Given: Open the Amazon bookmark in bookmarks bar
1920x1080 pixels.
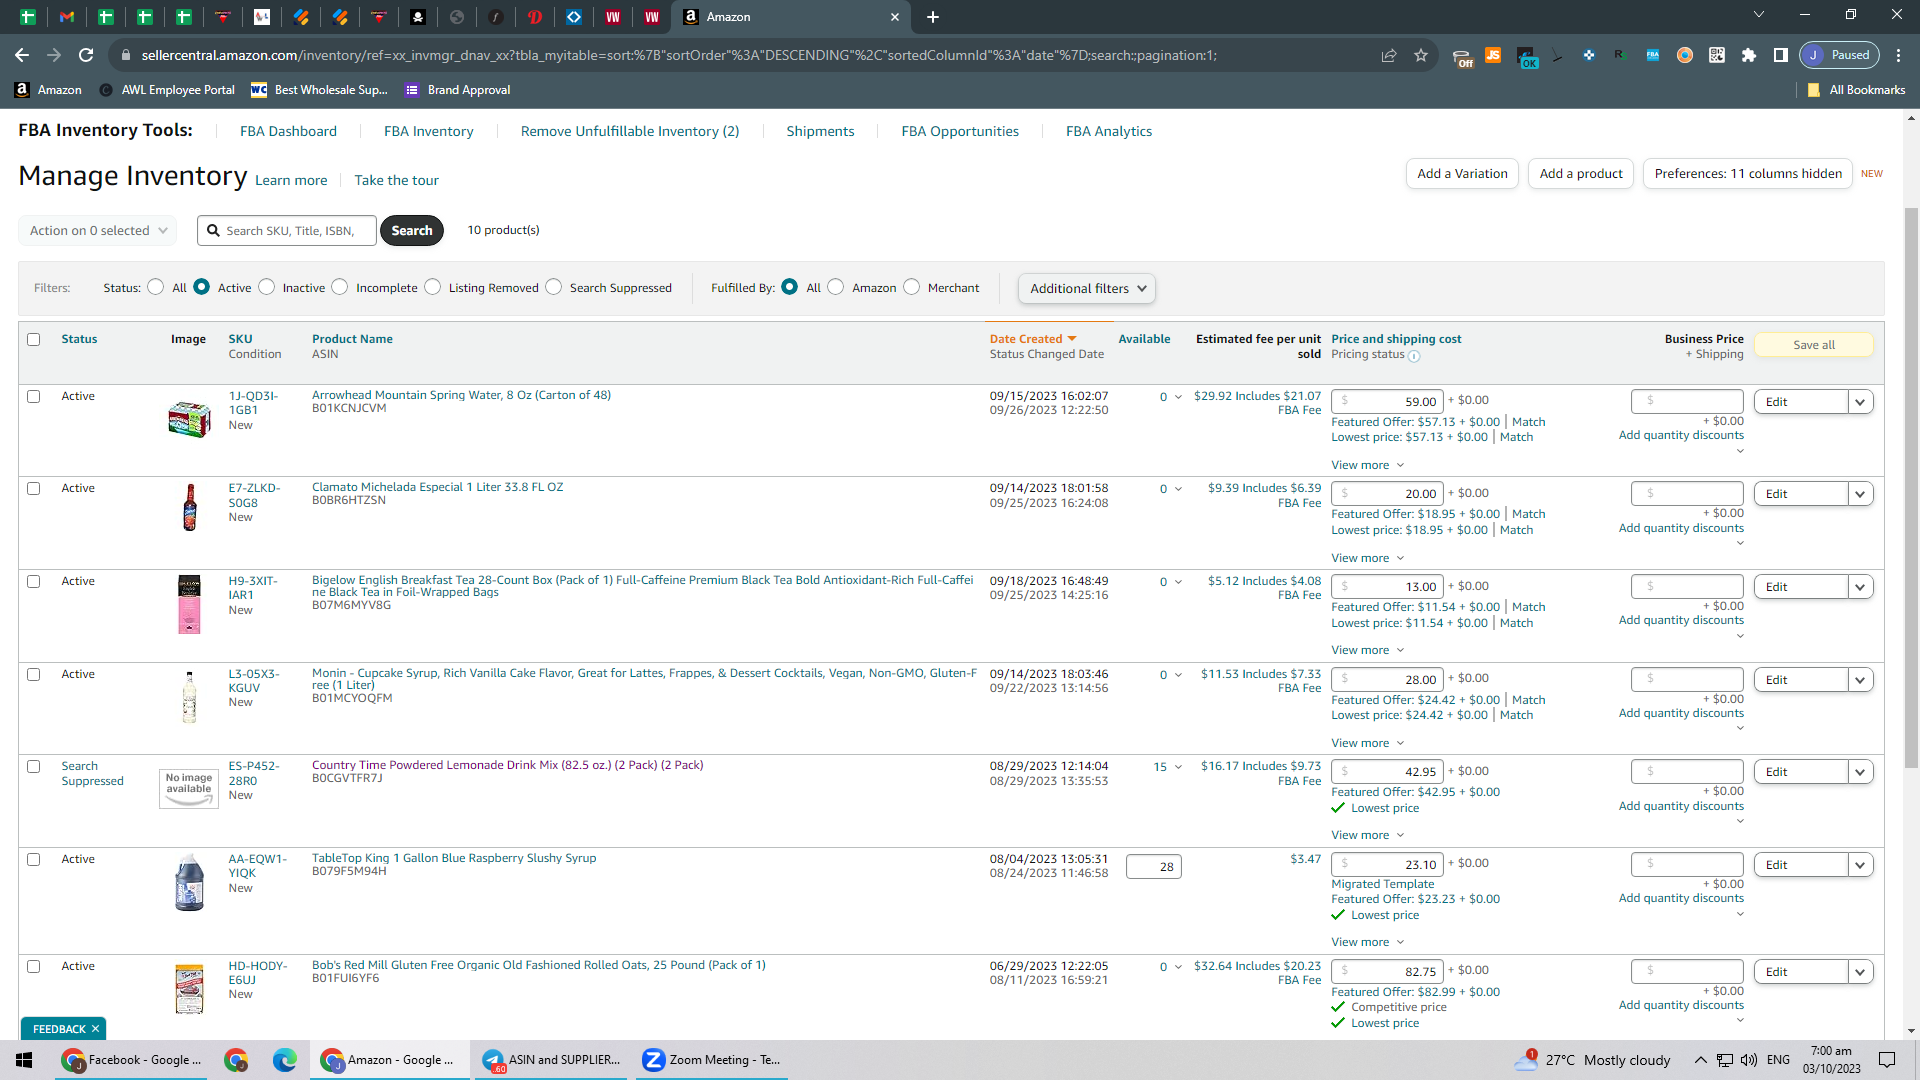Looking at the screenshot, I should 48,90.
